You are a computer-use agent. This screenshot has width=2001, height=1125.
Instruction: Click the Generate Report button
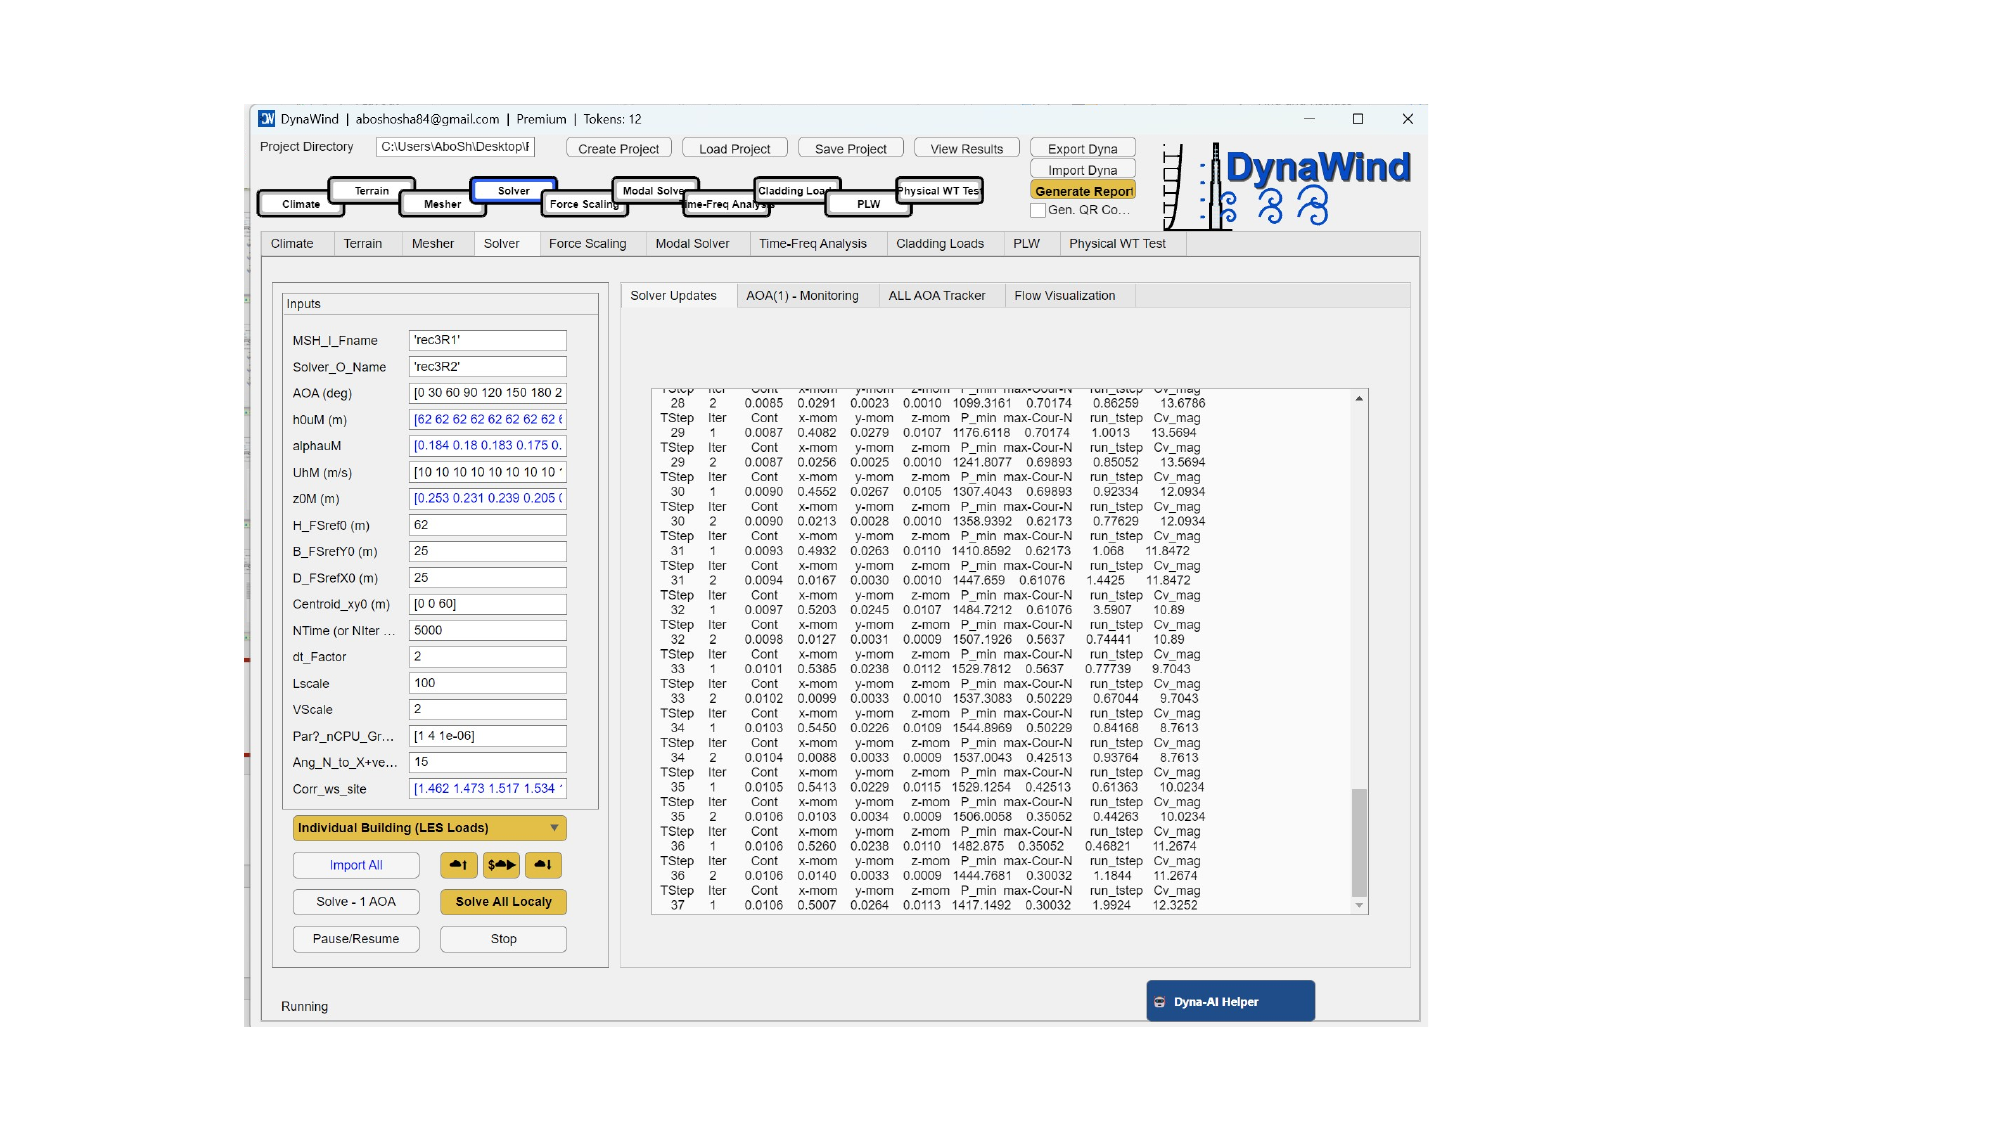point(1083,191)
